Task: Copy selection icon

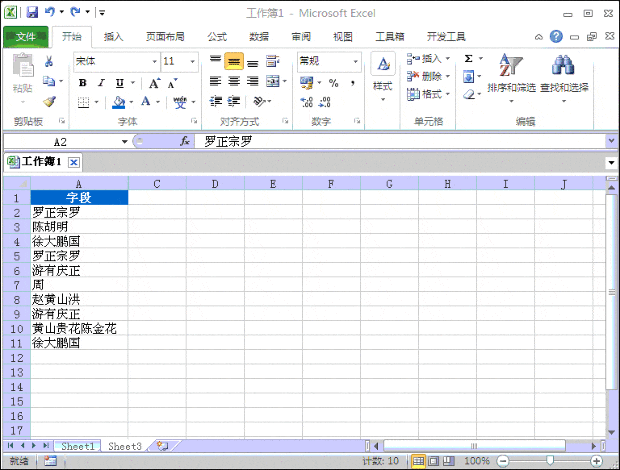Action: click(x=49, y=81)
